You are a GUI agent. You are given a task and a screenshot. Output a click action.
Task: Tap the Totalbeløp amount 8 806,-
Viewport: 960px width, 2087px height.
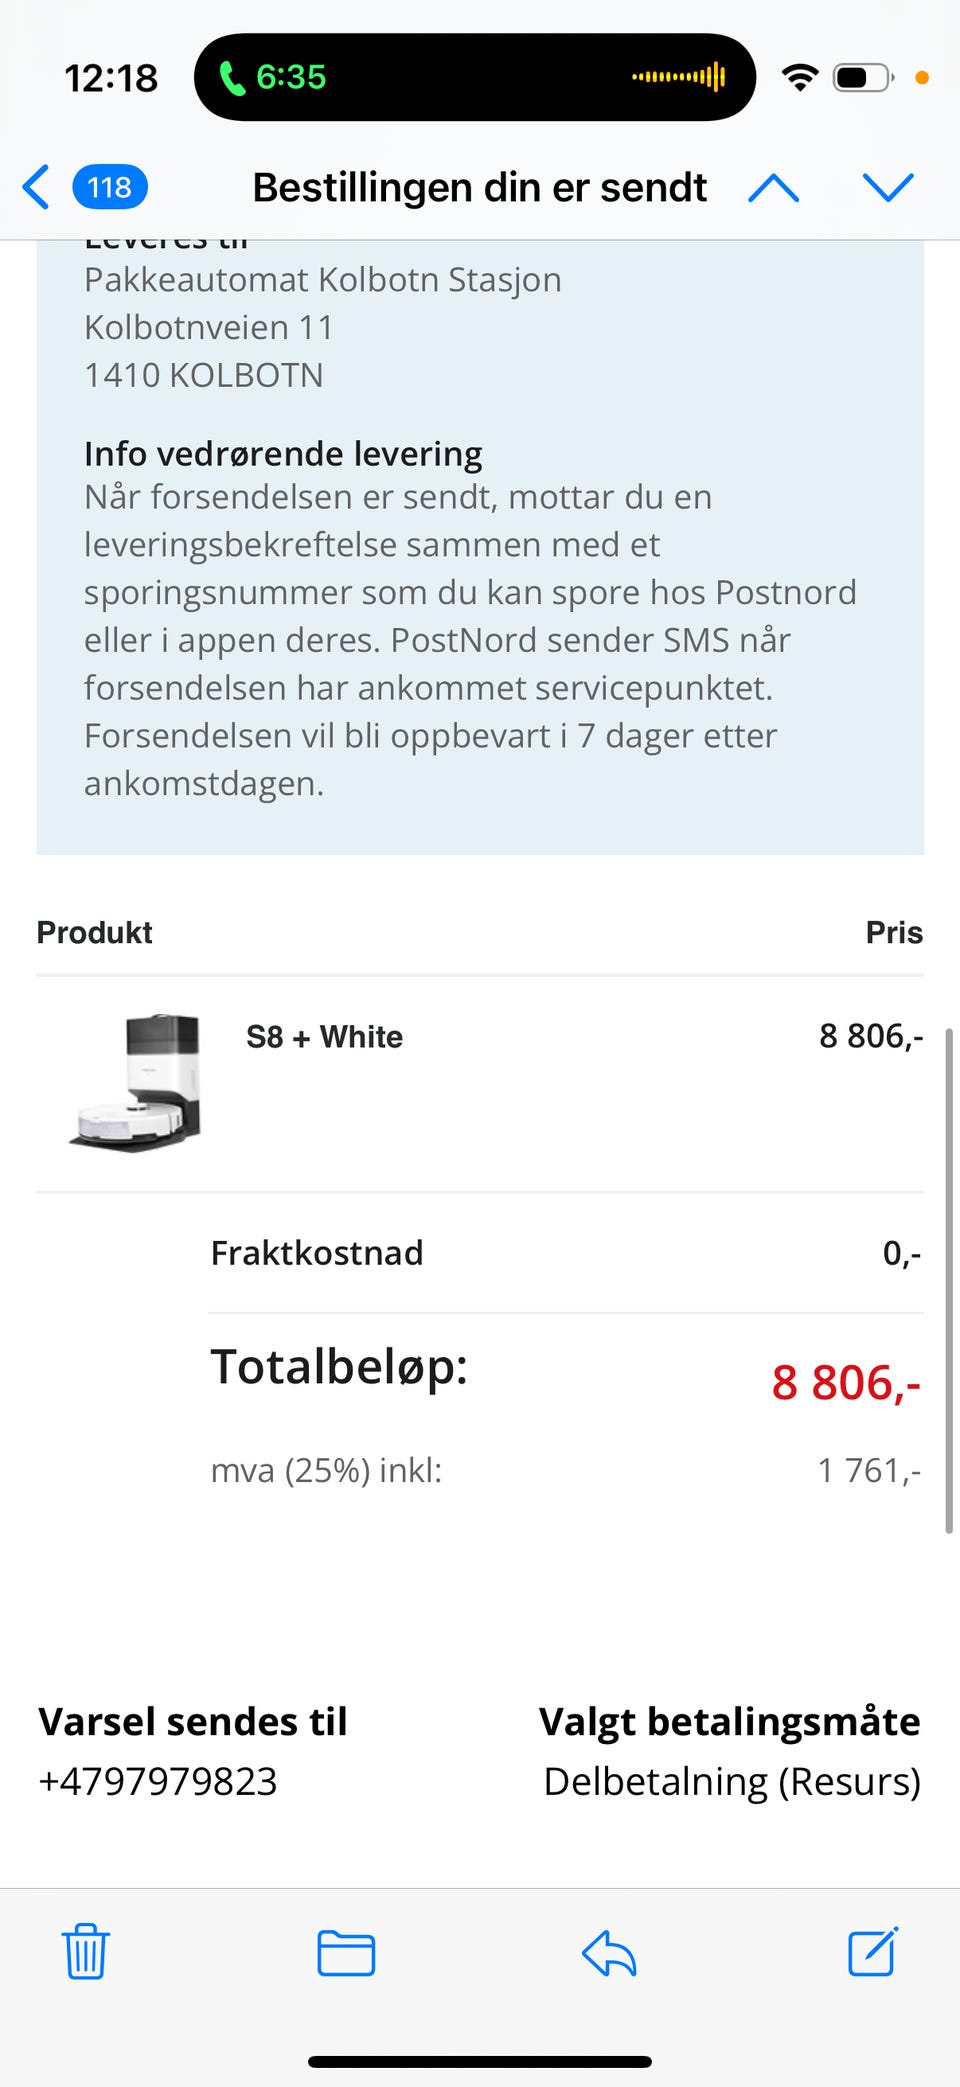click(x=845, y=1383)
